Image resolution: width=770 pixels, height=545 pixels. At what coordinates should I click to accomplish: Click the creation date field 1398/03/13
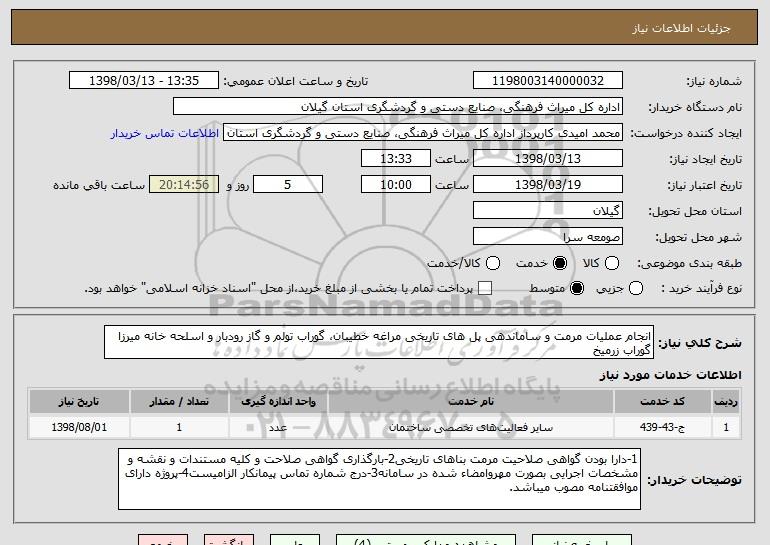548,159
